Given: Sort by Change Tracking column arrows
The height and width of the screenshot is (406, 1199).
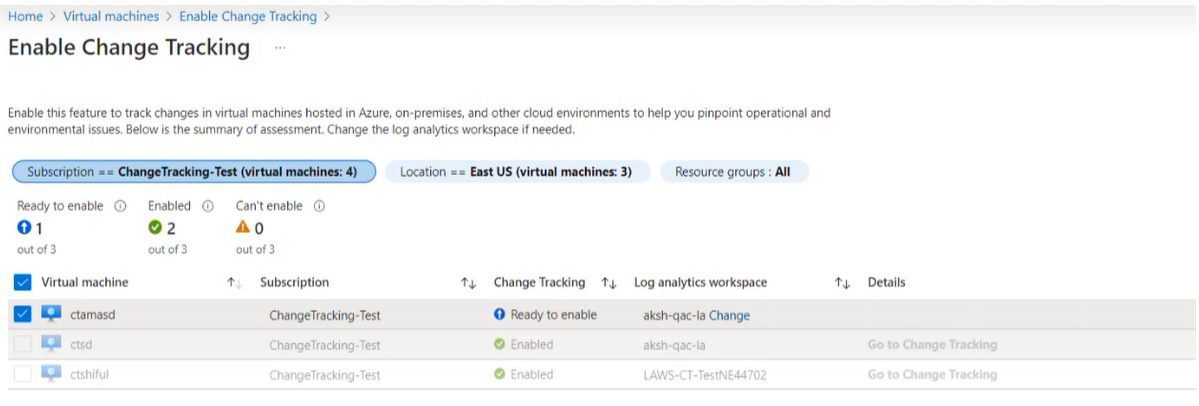Looking at the screenshot, I should [609, 283].
